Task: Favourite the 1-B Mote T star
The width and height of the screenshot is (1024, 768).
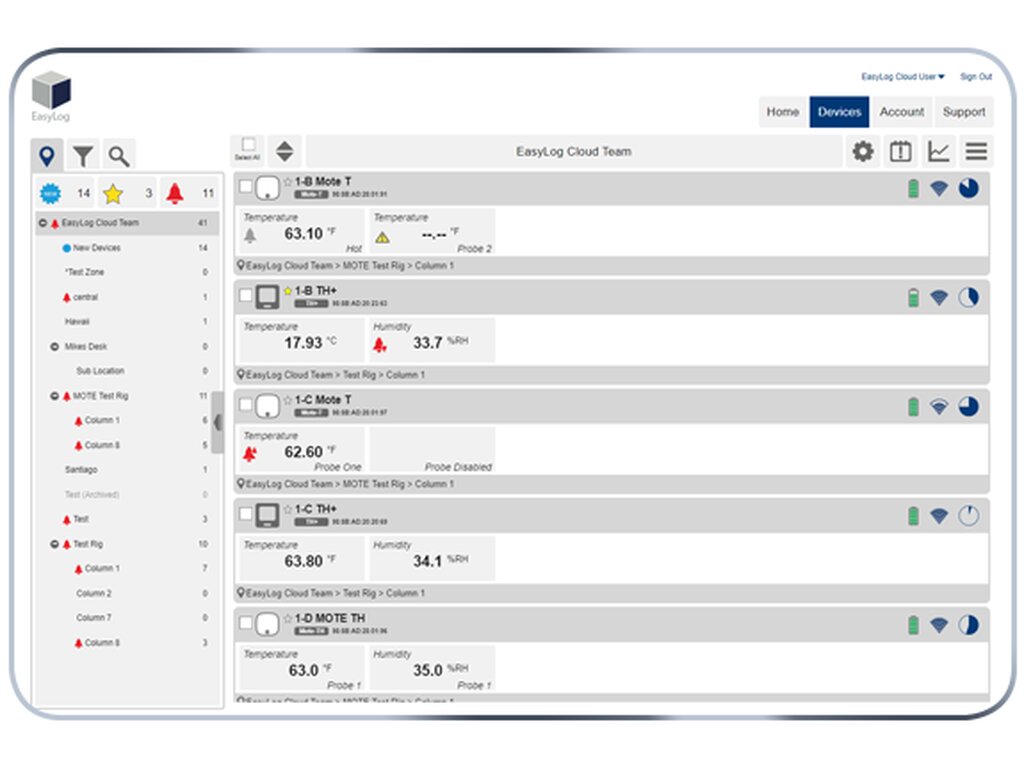Action: click(x=288, y=182)
